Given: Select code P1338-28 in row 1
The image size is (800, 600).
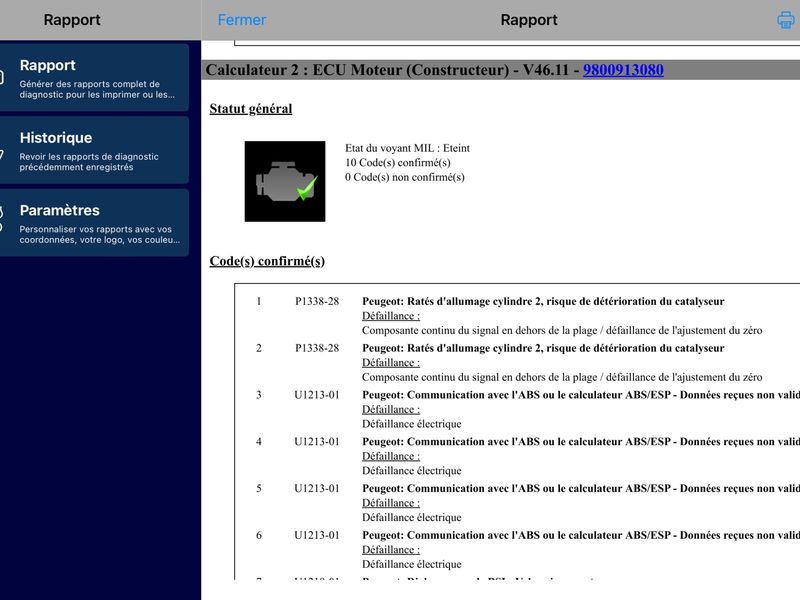Looking at the screenshot, I should 317,301.
